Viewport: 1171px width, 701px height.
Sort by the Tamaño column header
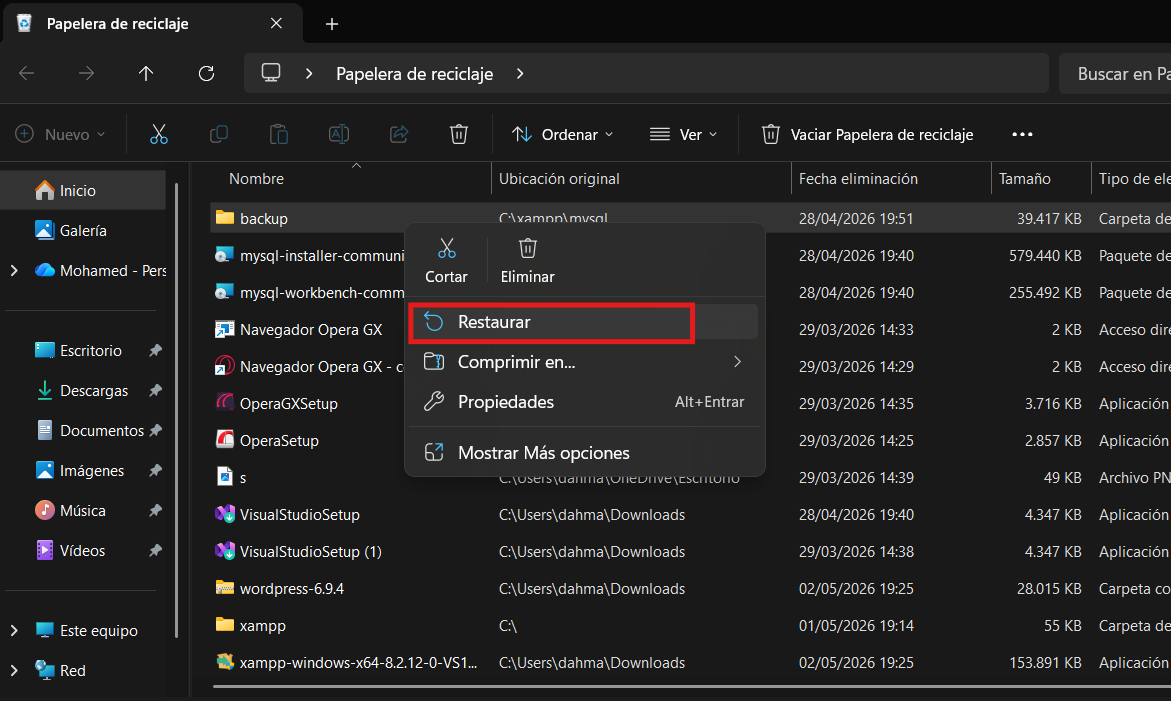[1025, 178]
